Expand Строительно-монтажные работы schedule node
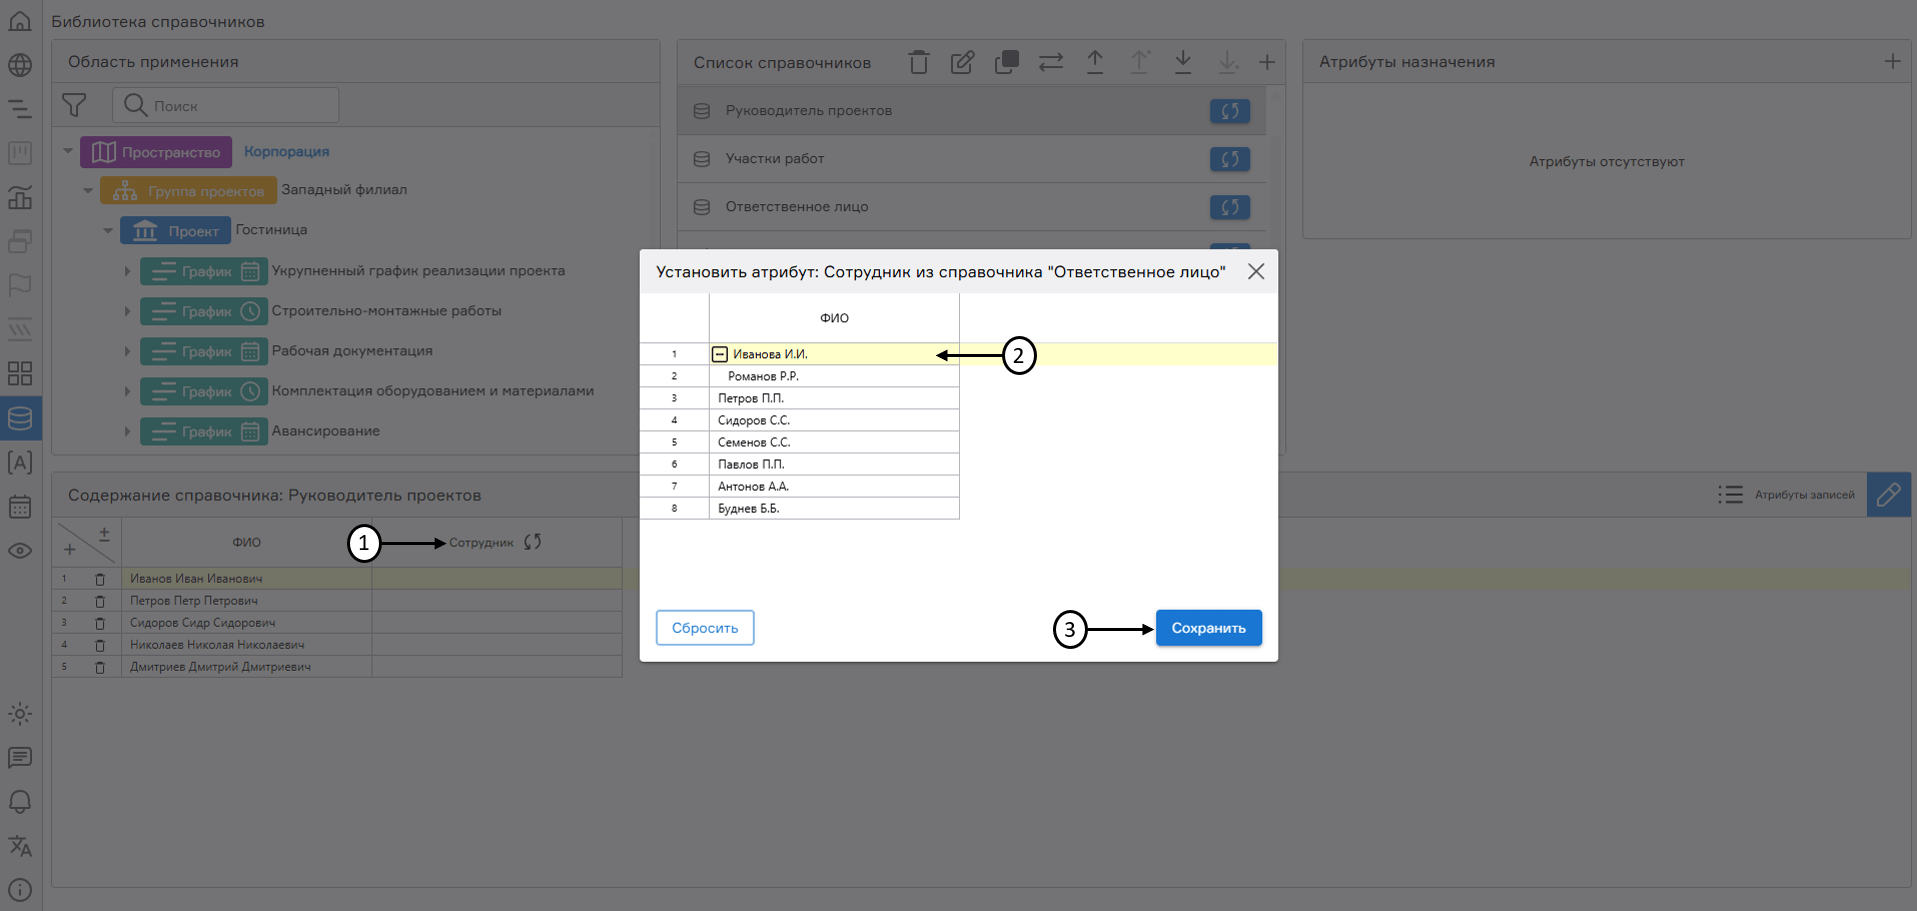Viewport: 1917px width, 911px height. (x=127, y=311)
